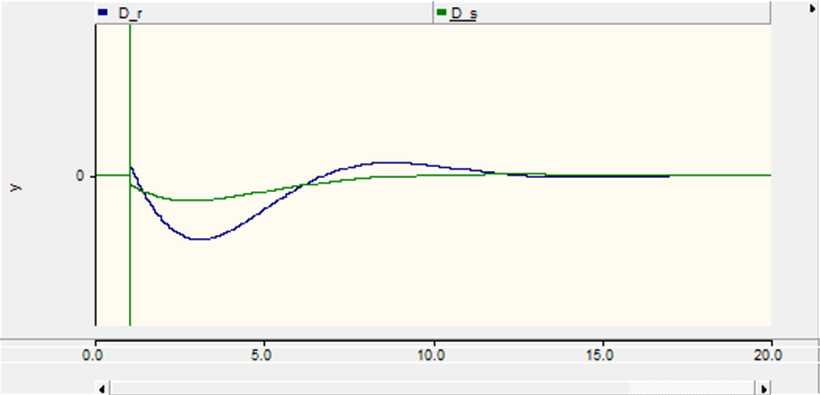The height and width of the screenshot is (395, 820).
Task: Click the black vertical y-axis line
Action: point(96,175)
